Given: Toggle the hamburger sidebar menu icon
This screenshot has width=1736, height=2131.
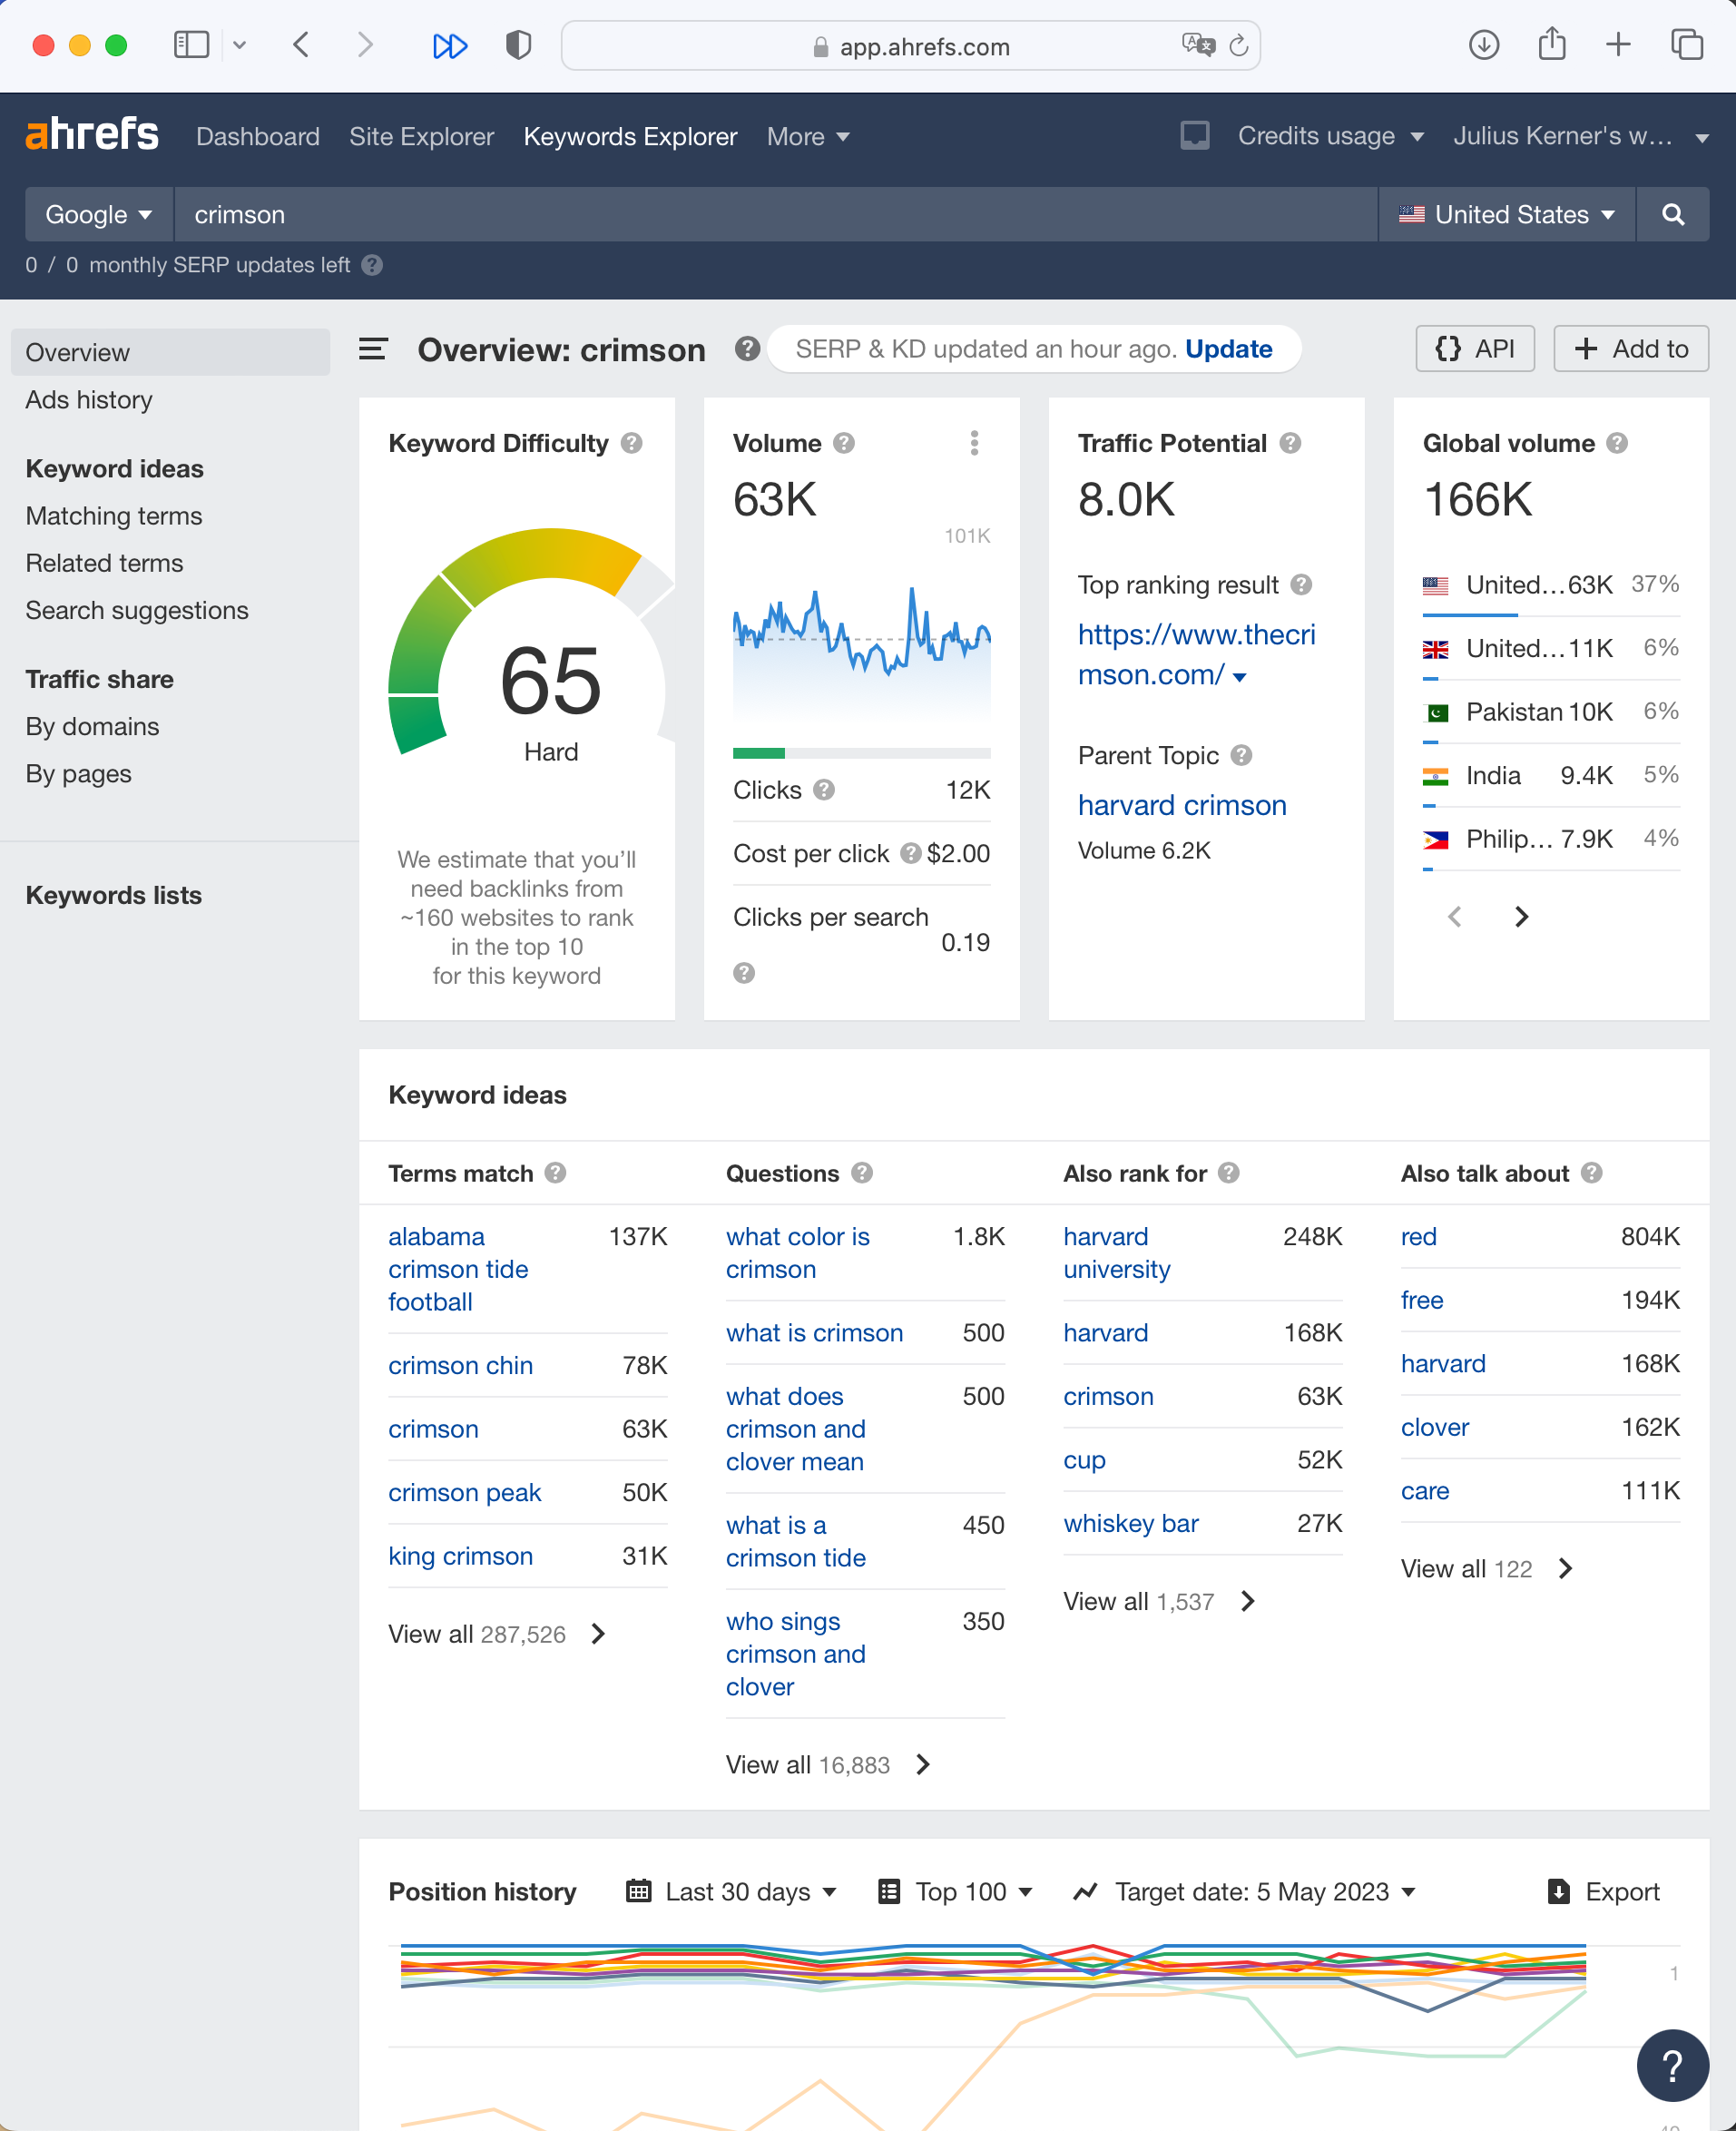Looking at the screenshot, I should (373, 349).
